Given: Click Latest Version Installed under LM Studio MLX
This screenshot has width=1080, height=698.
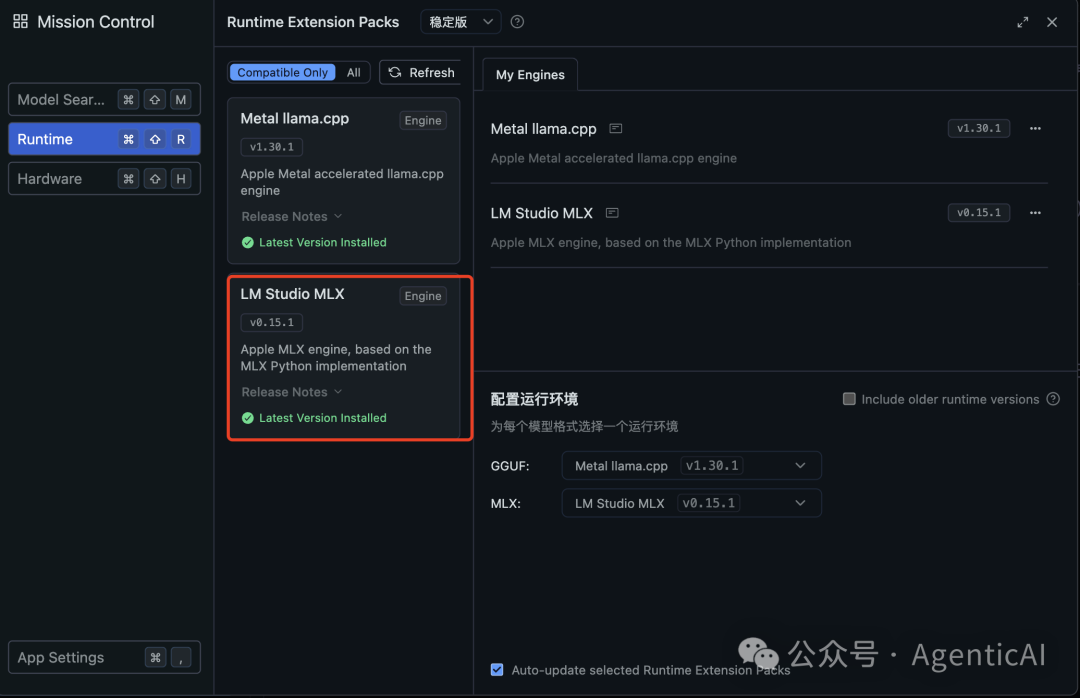Looking at the screenshot, I should pyautogui.click(x=322, y=418).
